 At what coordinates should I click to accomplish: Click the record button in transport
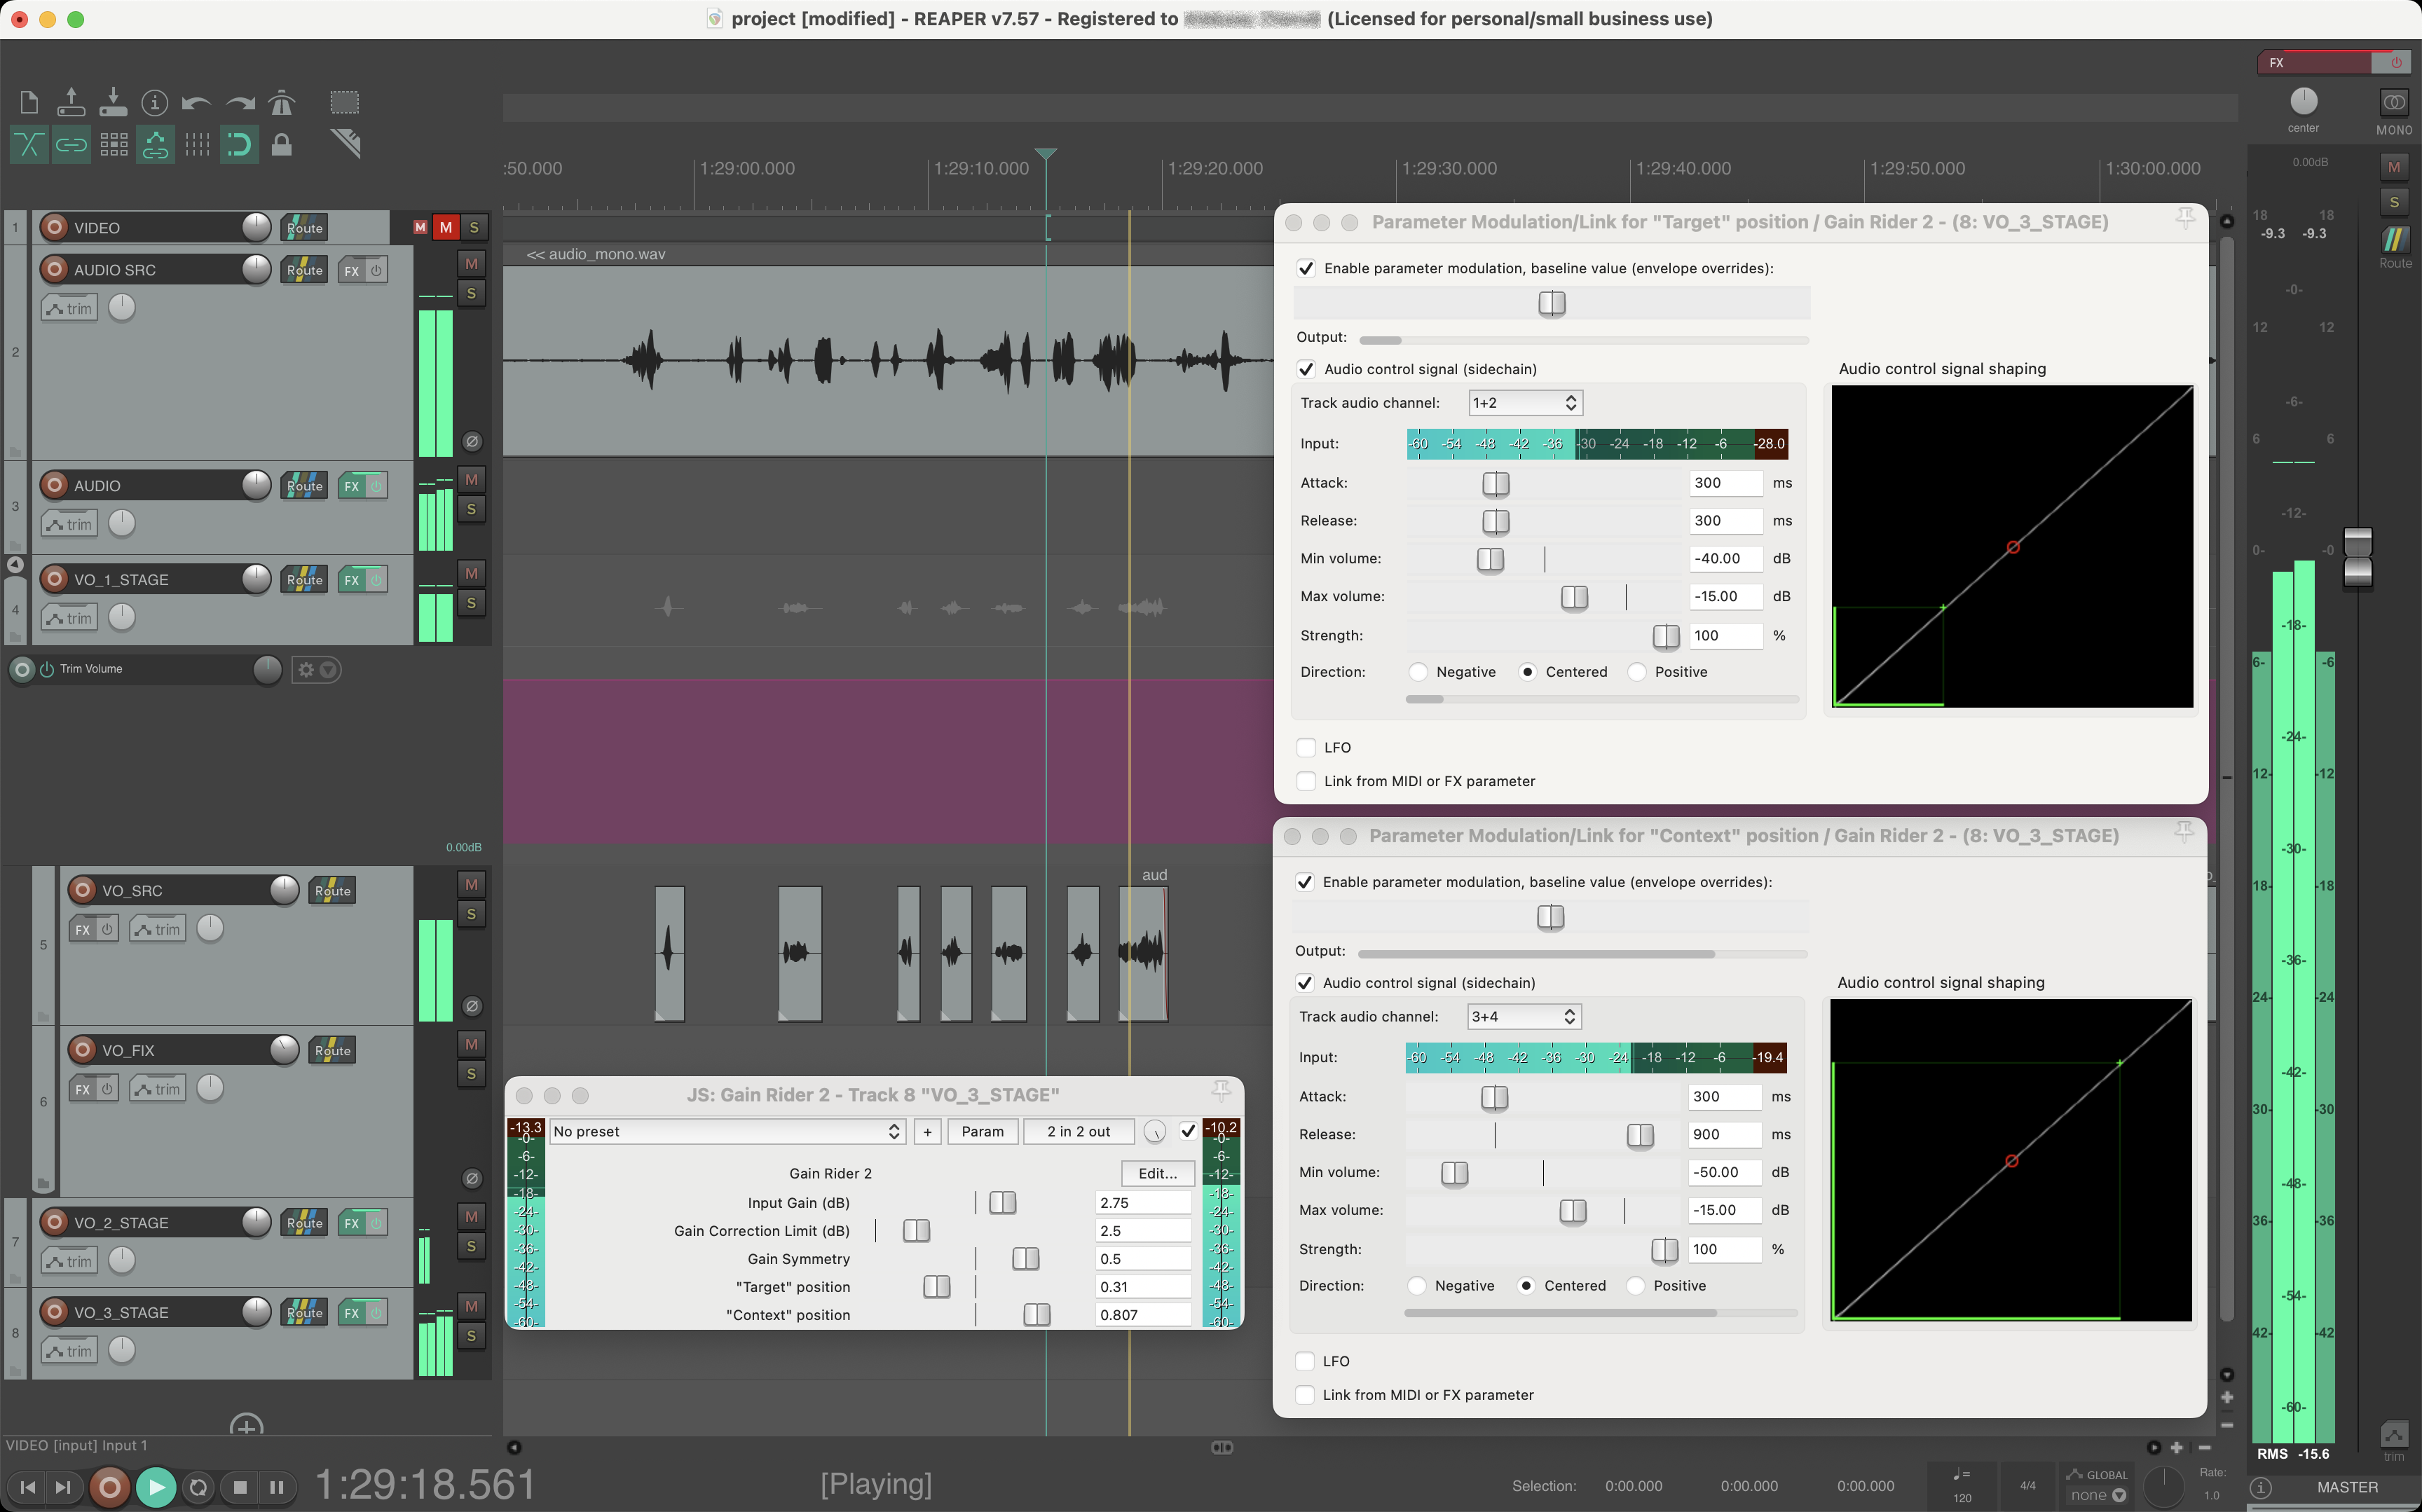pos(110,1487)
